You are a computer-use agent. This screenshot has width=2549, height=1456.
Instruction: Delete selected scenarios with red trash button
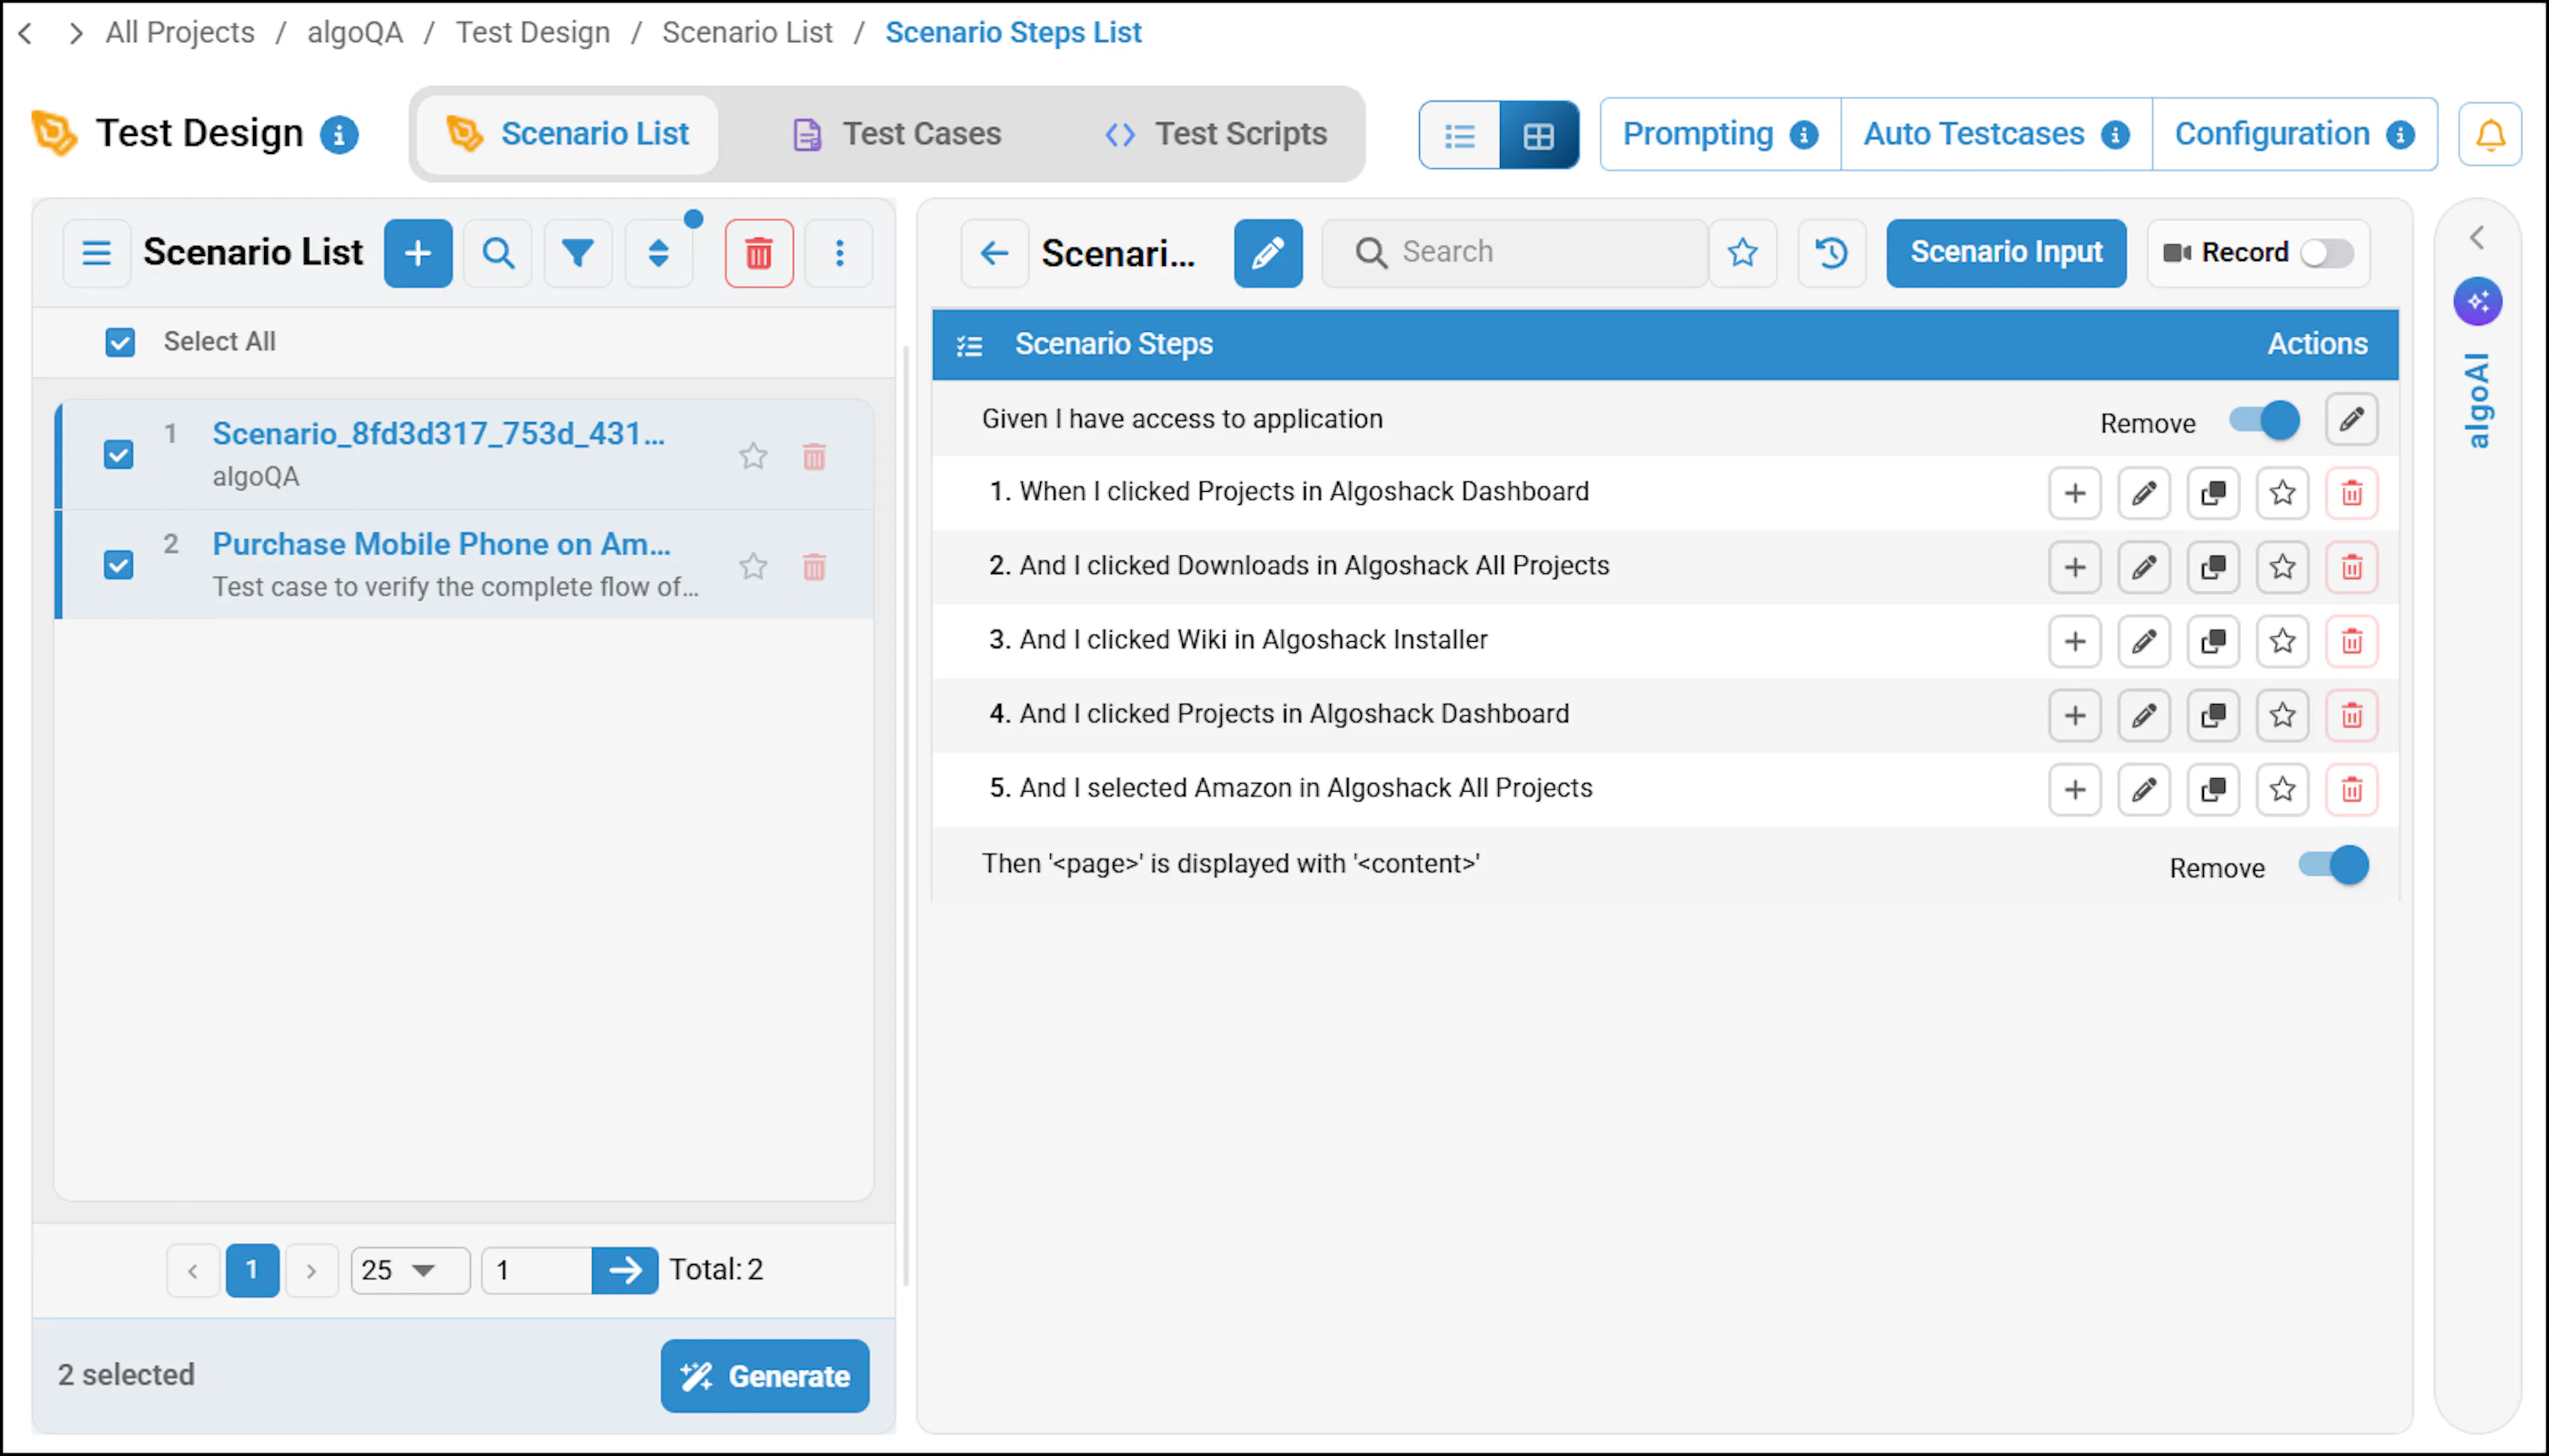pos(759,253)
